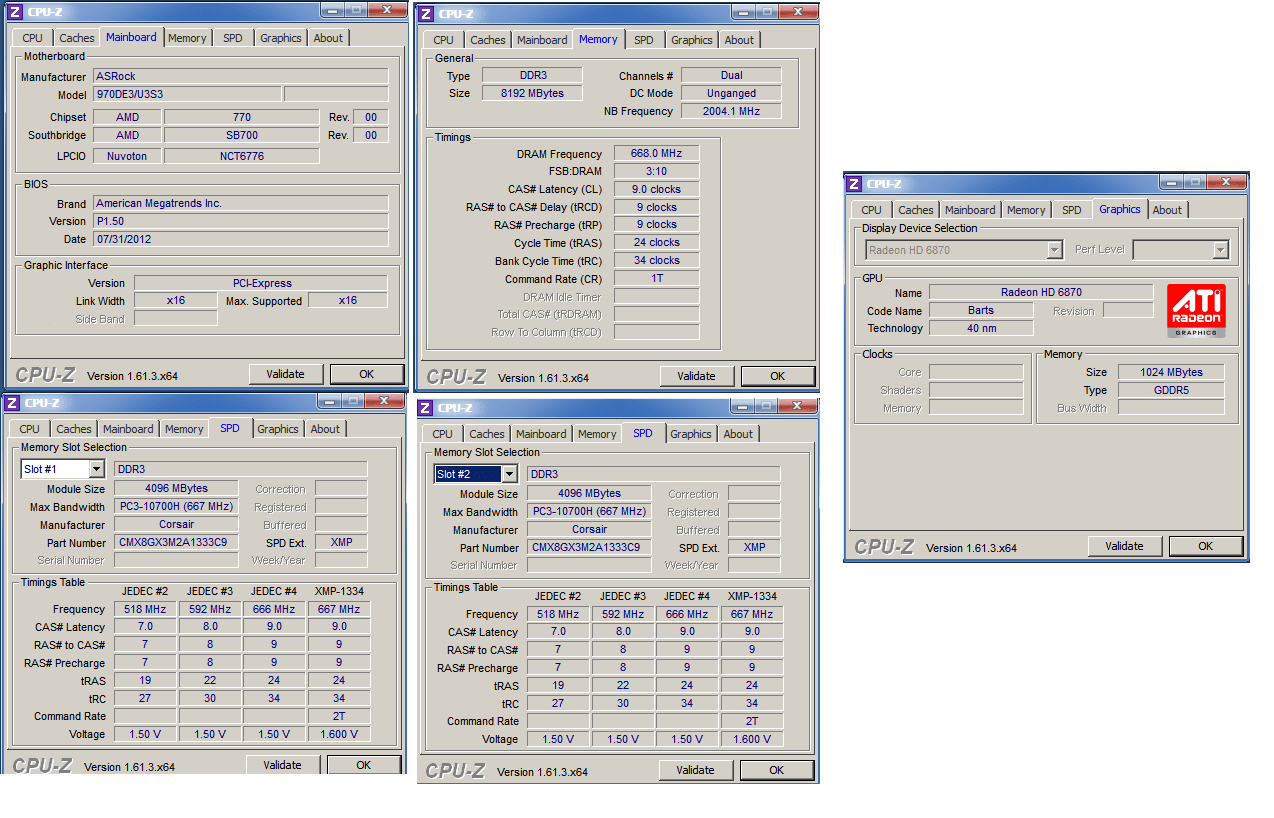Click Validate in the Mainboard window
The width and height of the screenshot is (1274, 818).
click(x=286, y=374)
